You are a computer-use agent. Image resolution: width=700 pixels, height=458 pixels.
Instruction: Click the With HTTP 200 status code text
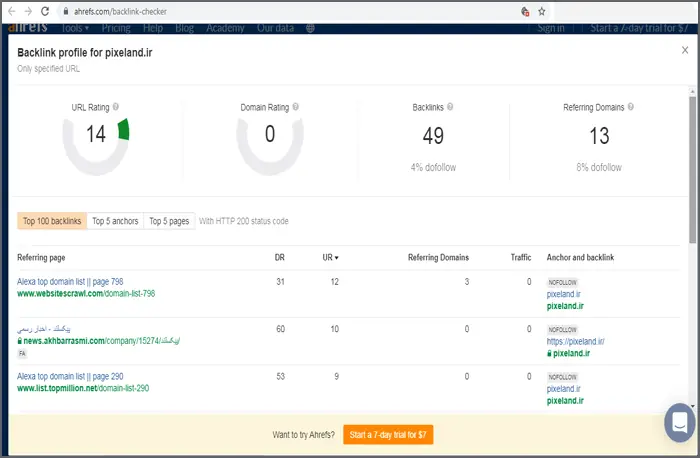244,221
